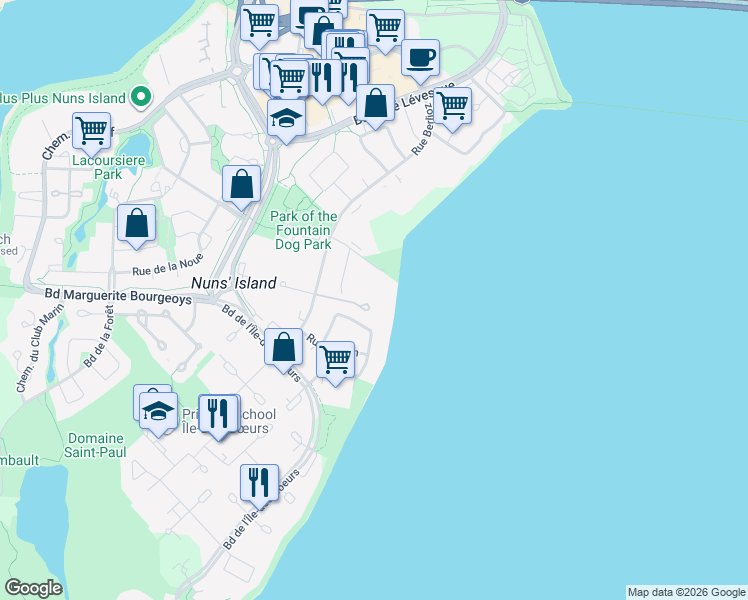Click the front shopping cart in the clustered markers
This screenshot has width=748, height=600.
(x=290, y=79)
